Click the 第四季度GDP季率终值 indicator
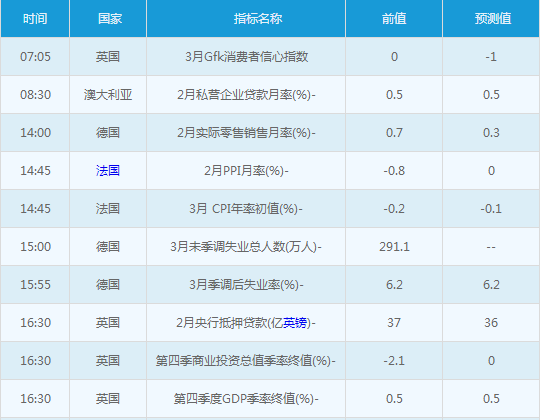540x420 pixels. tap(246, 399)
